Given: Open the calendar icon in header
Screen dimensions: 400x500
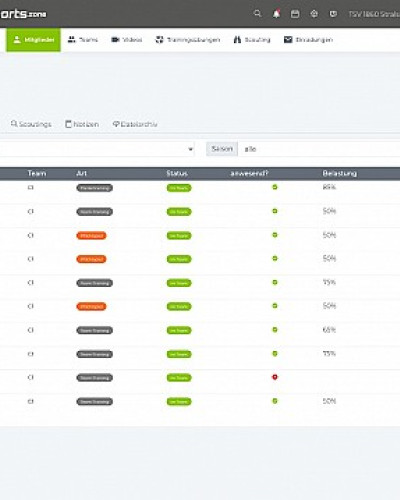Looking at the screenshot, I should (295, 14).
